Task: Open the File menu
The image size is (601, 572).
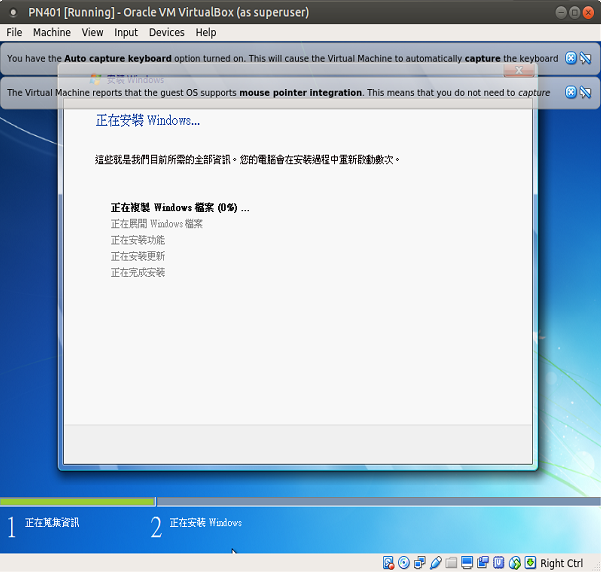Action: pos(14,33)
